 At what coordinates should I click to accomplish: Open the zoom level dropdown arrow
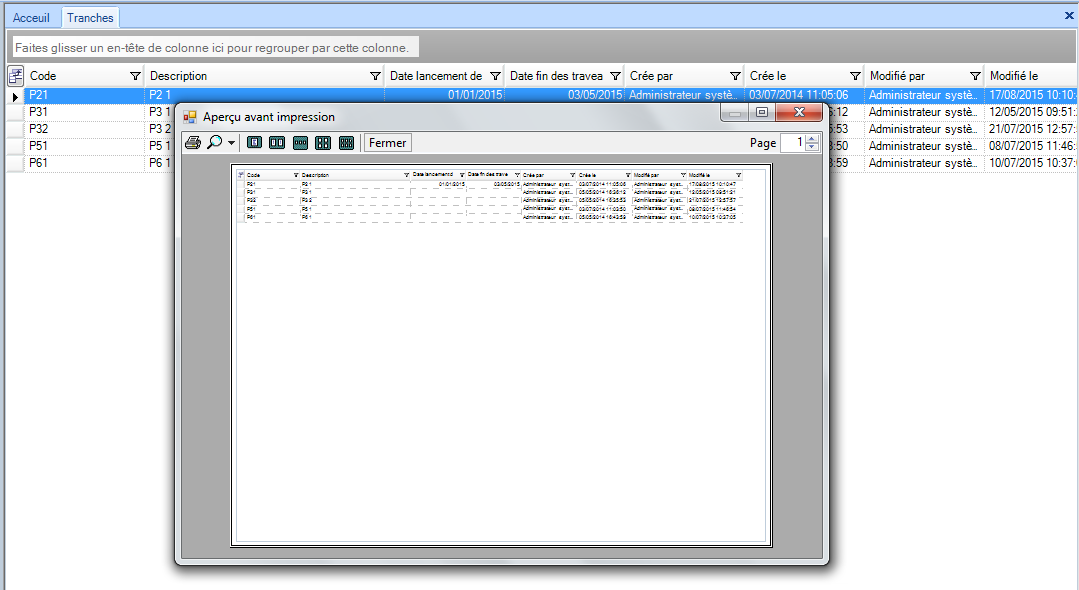coord(232,143)
